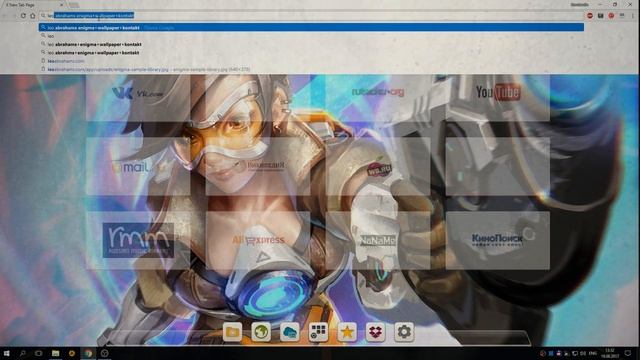Click the green globe icon in dock
Image resolution: width=640 pixels, height=360 pixels.
coord(261,332)
